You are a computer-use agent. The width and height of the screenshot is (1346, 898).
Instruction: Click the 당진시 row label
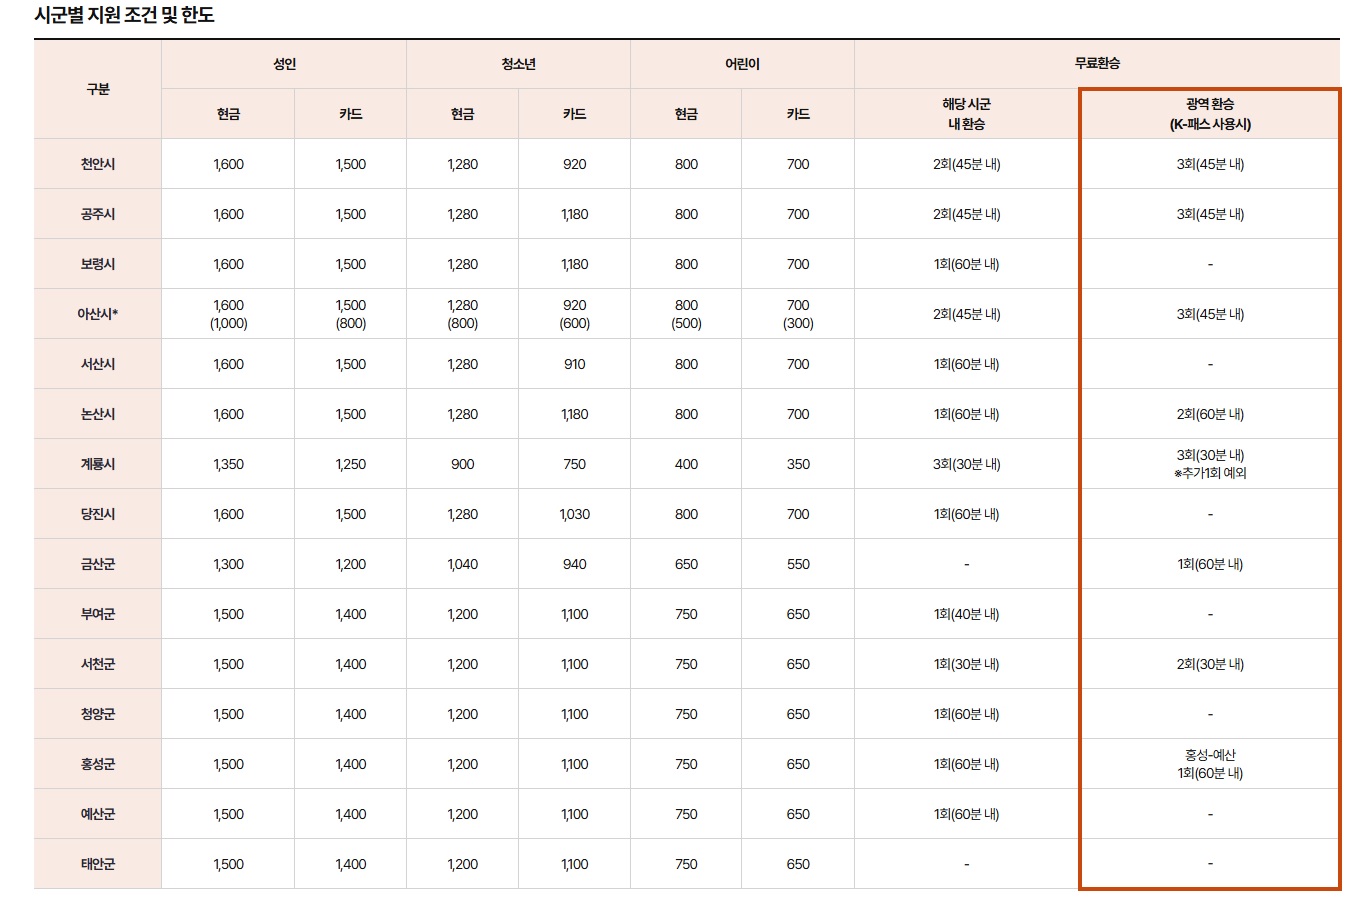tap(98, 514)
